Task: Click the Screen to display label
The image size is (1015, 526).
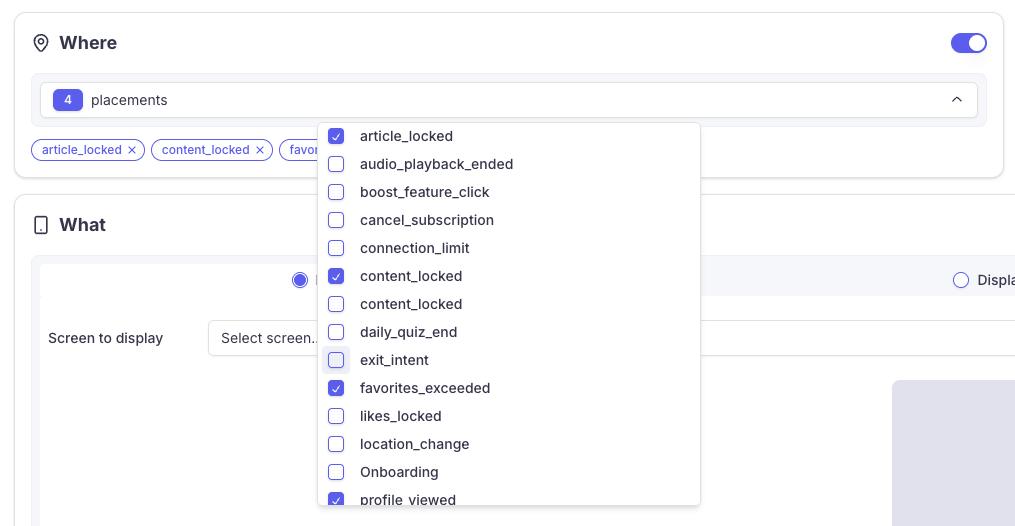Action: (106, 338)
